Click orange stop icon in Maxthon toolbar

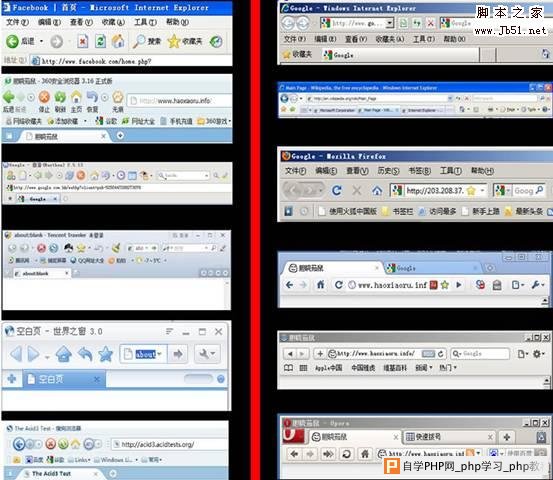81,175
